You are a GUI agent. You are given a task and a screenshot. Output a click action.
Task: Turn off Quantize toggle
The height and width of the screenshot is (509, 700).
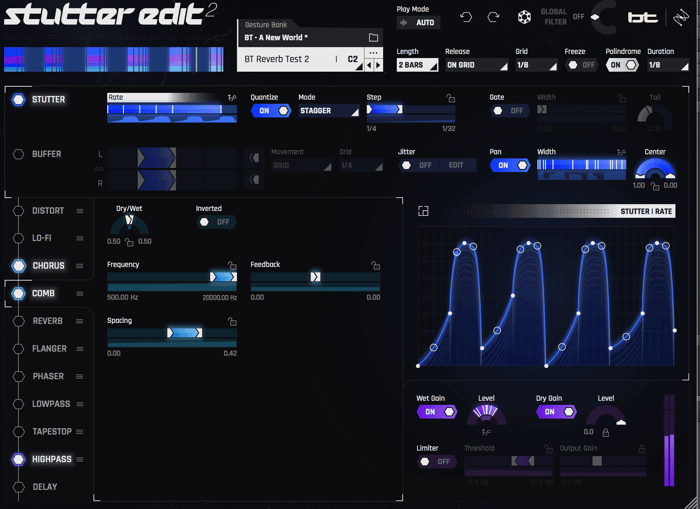pos(271,111)
